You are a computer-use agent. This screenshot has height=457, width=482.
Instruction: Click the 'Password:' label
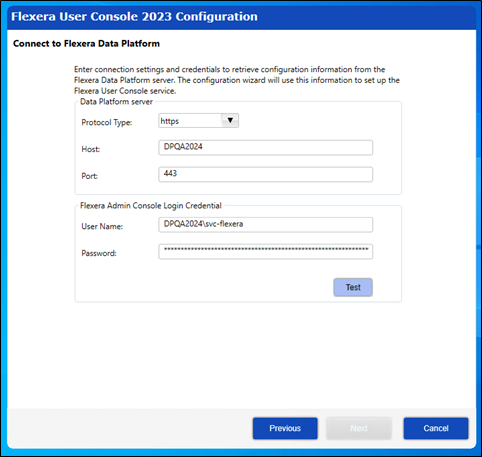point(99,253)
